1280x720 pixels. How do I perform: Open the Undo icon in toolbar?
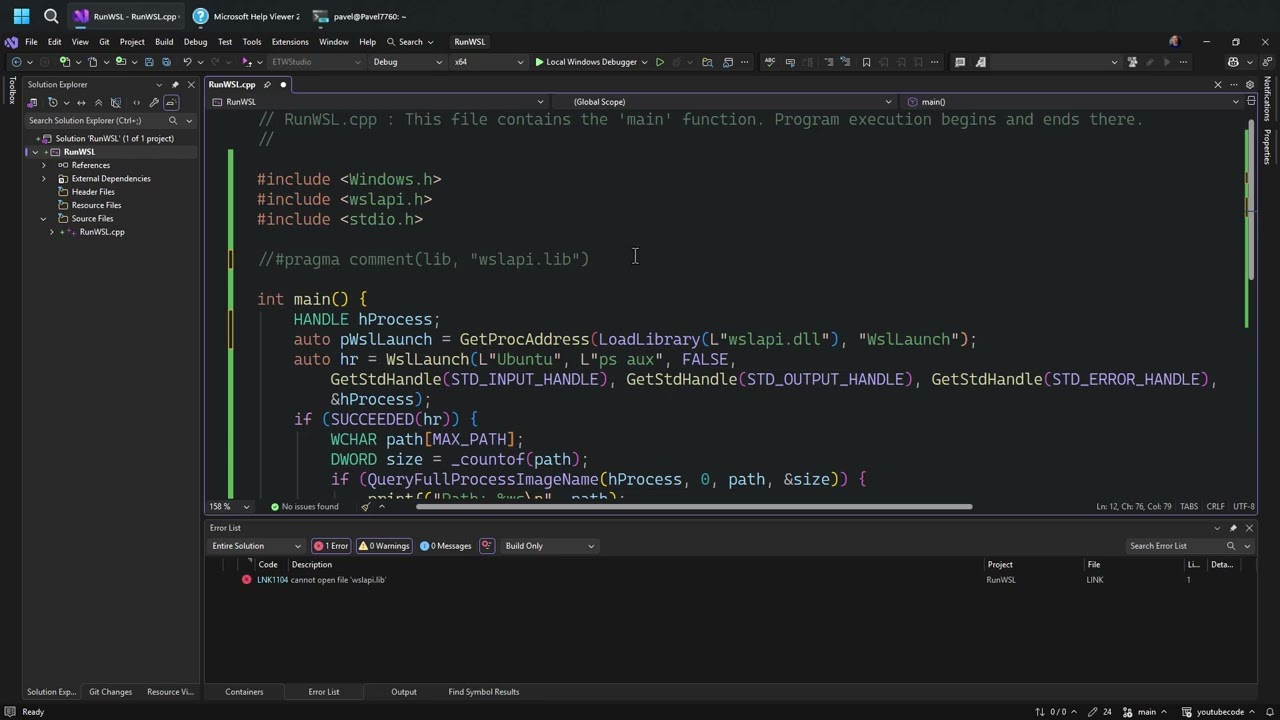coord(186,62)
